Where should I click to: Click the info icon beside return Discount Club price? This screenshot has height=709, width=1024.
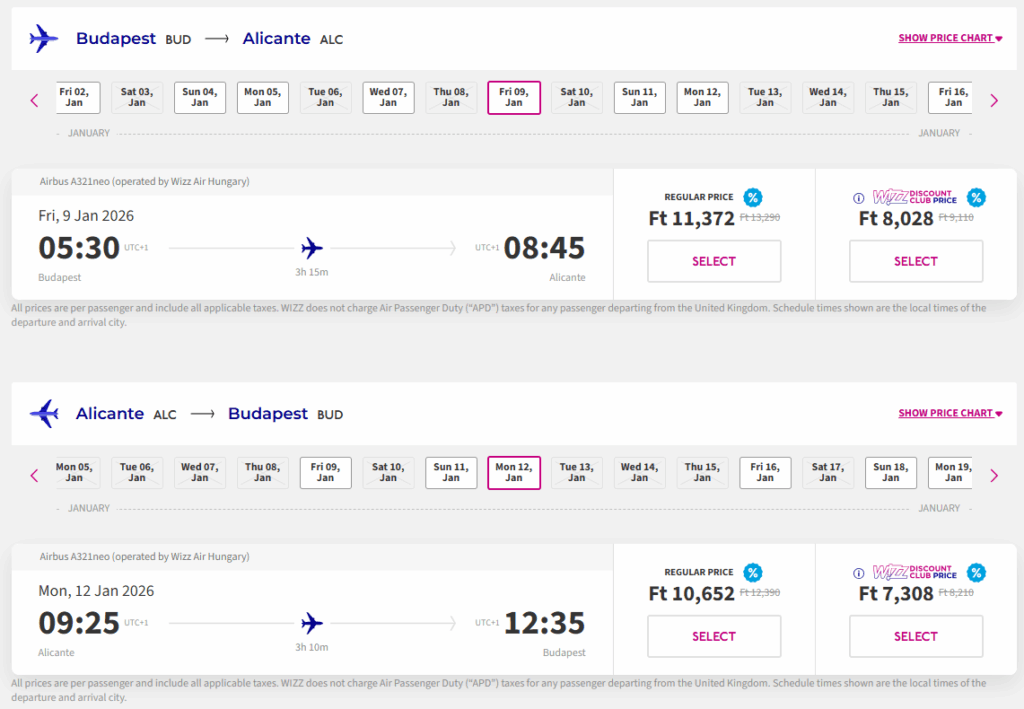pyautogui.click(x=858, y=573)
